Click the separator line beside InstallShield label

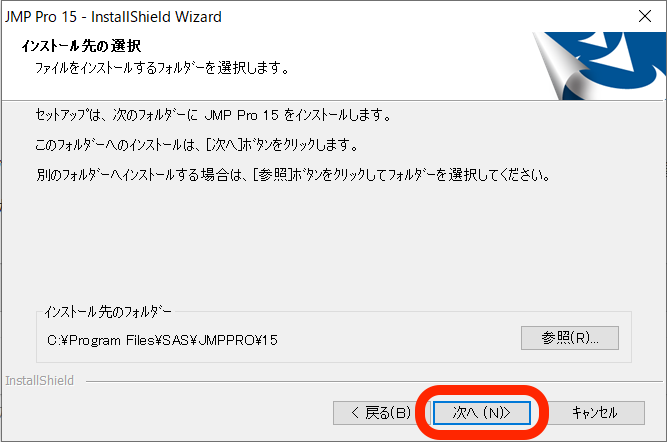tap(374, 382)
